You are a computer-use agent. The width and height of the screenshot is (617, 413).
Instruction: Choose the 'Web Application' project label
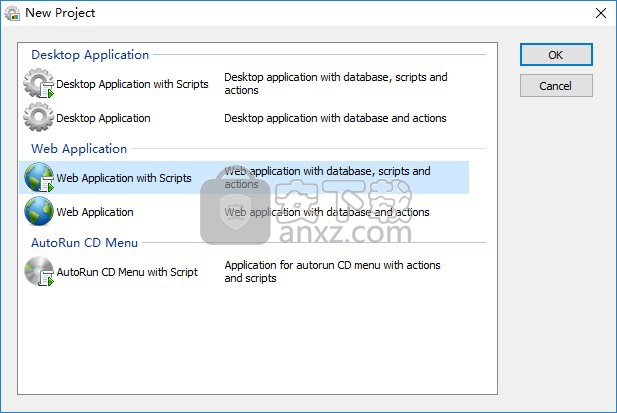(x=95, y=212)
